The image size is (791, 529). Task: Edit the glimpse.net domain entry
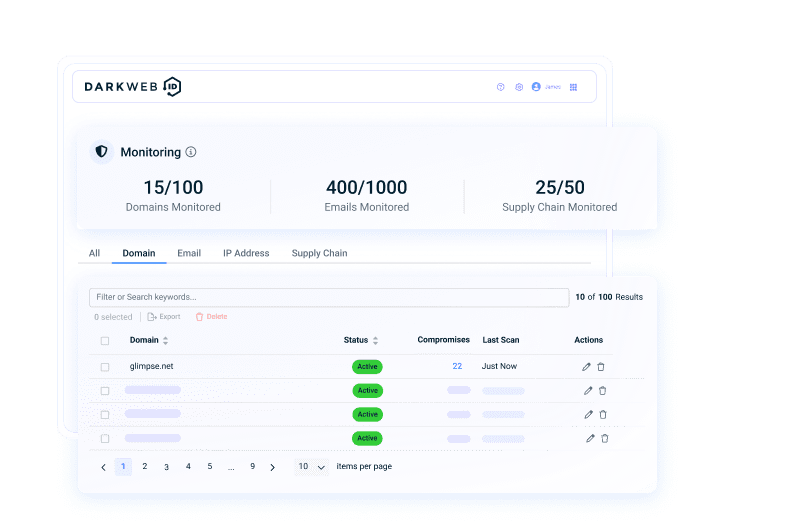tap(586, 367)
